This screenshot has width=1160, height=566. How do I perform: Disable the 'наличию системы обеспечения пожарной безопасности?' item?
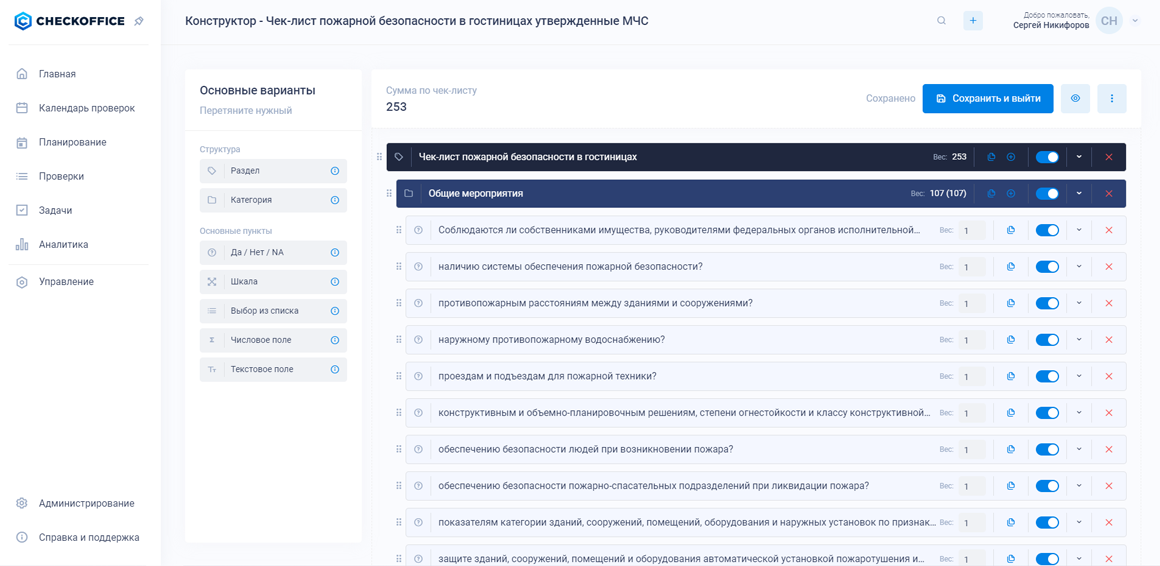(1047, 267)
